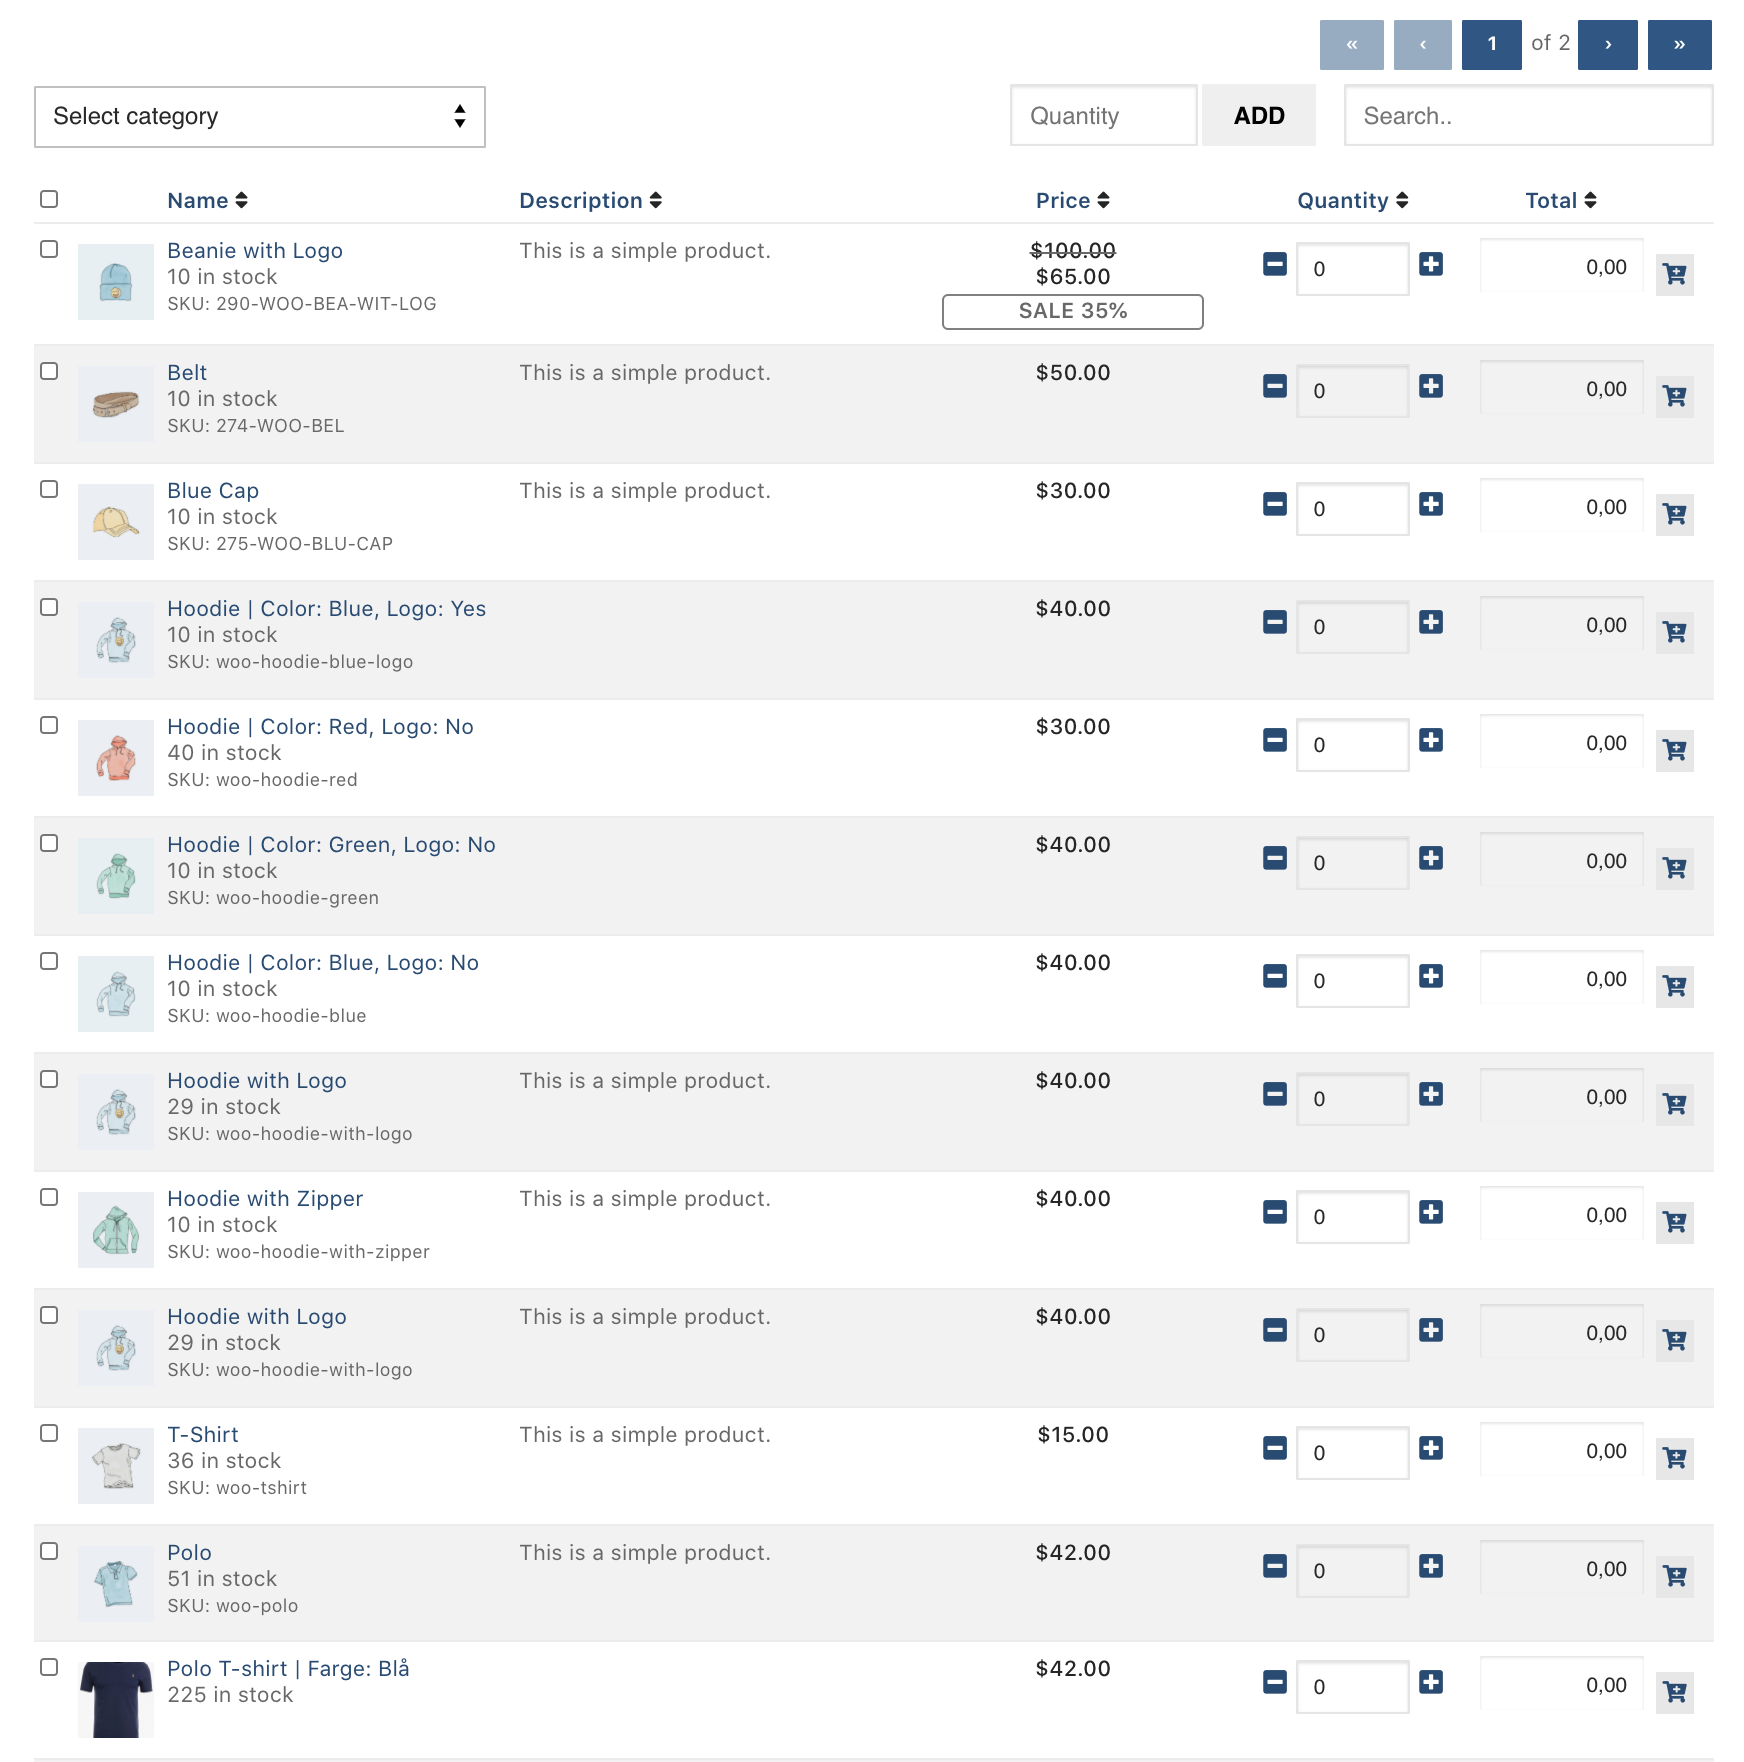This screenshot has width=1744, height=1762.
Task: Select the T-Shirt row checkbox
Action: pyautogui.click(x=49, y=1433)
